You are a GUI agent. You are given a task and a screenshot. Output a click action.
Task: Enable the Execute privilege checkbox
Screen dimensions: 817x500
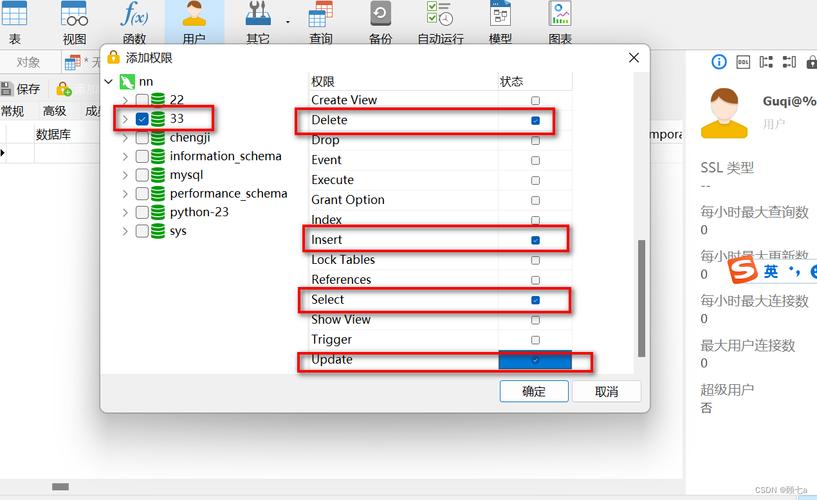point(535,180)
